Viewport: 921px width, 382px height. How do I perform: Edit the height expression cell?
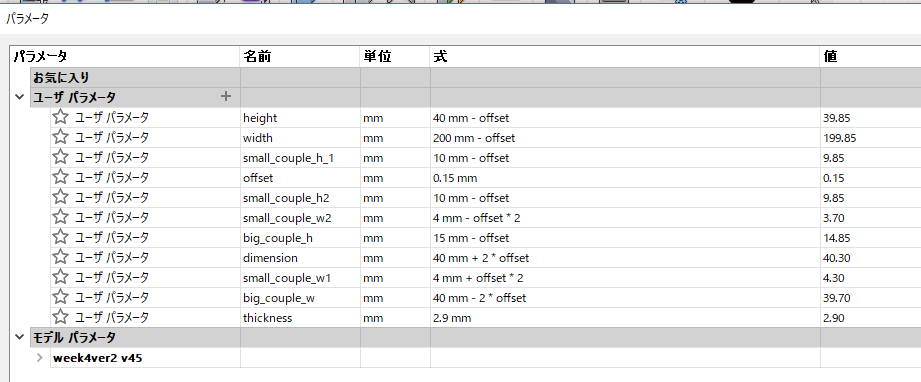pos(625,118)
